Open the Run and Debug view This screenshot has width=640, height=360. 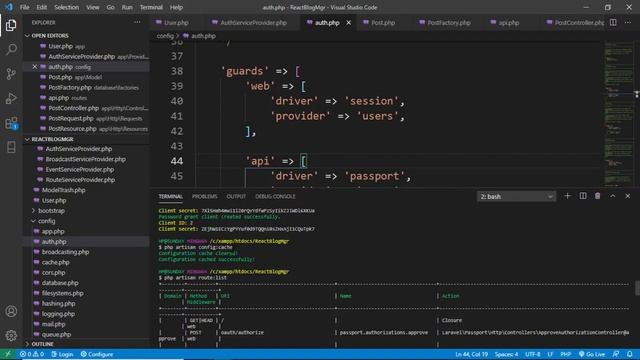[11, 98]
